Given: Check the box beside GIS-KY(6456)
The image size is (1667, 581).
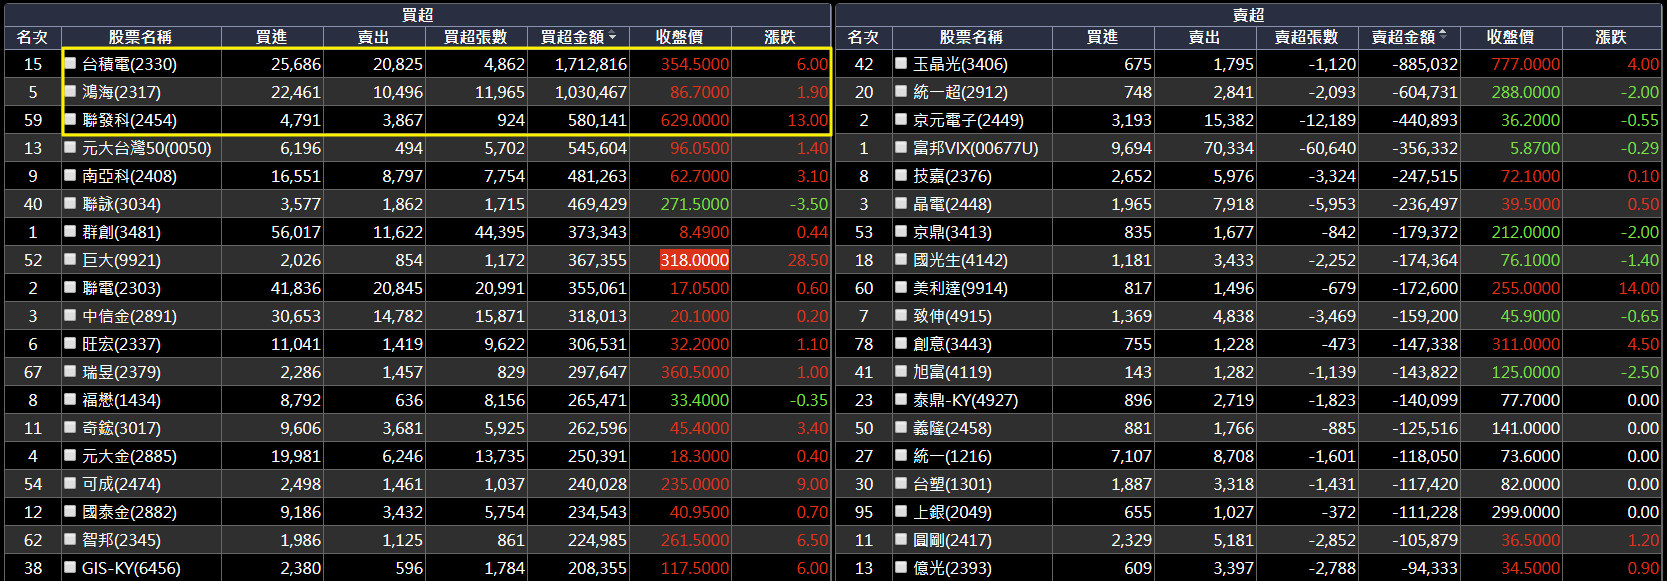Looking at the screenshot, I should [71, 567].
